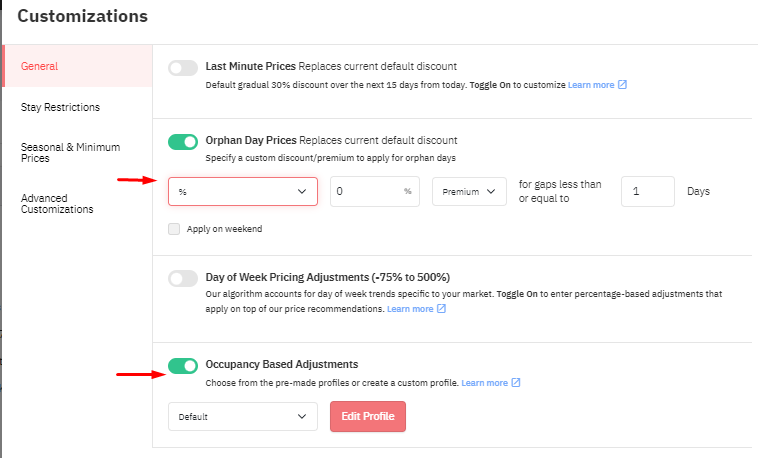
Task: Click the Edit Profile button
Action: point(368,416)
